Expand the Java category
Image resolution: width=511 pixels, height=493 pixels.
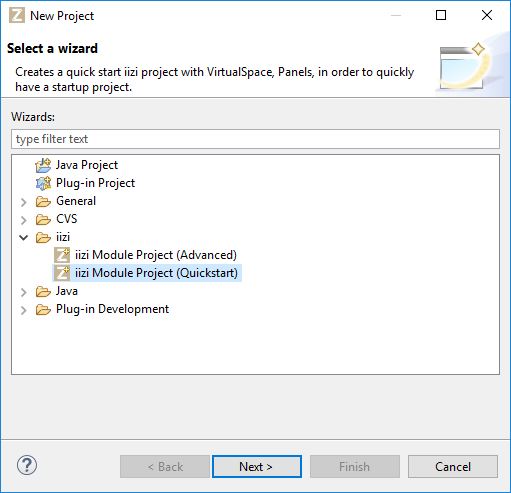pyautogui.click(x=23, y=292)
